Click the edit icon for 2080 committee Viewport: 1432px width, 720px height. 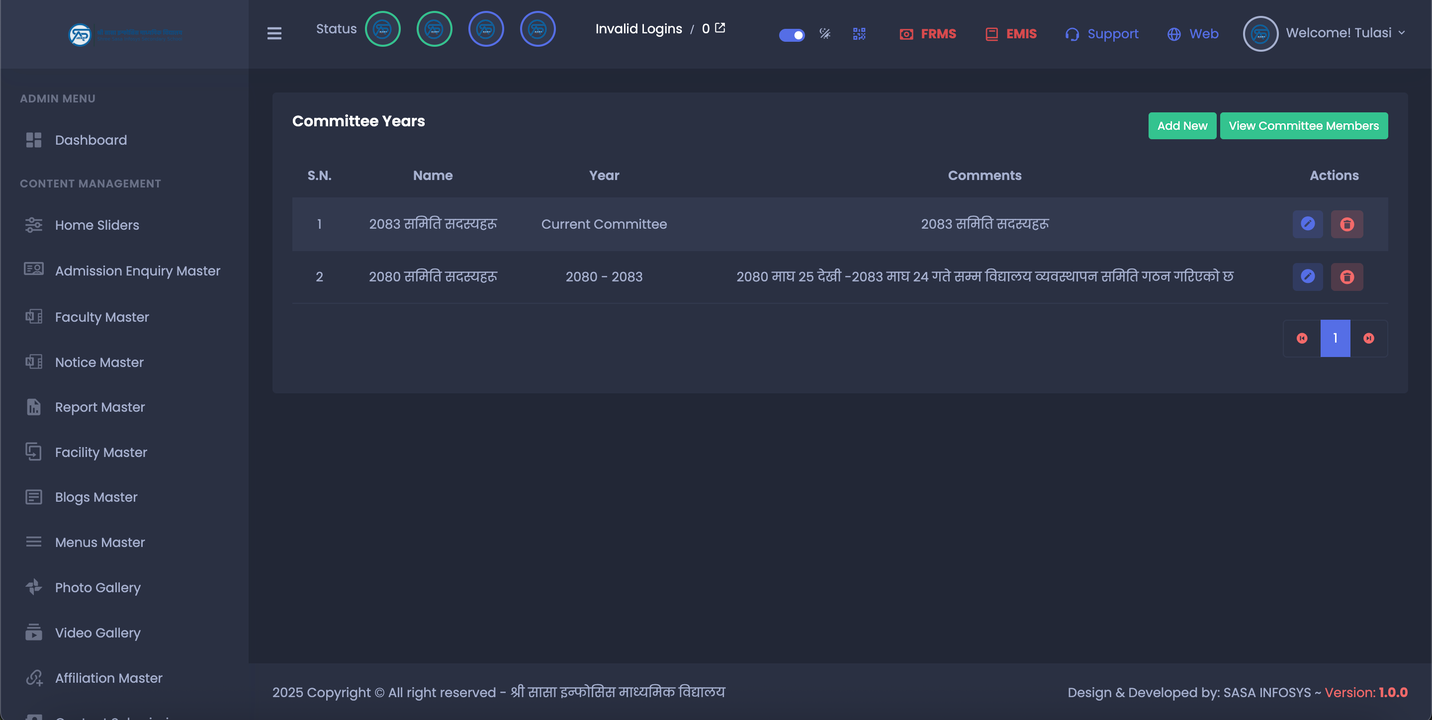coord(1307,277)
